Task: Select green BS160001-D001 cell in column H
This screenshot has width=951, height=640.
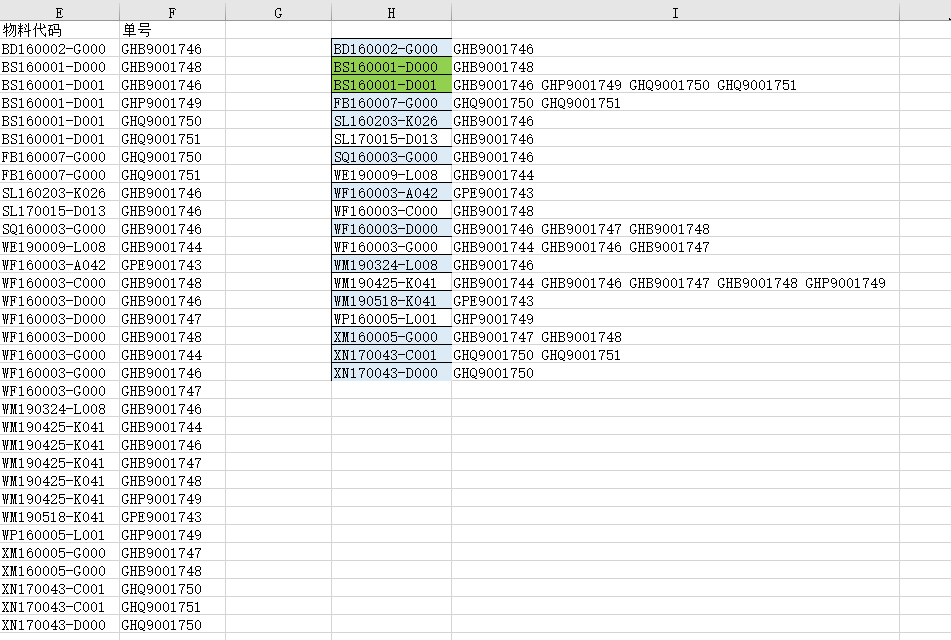Action: tap(391, 85)
